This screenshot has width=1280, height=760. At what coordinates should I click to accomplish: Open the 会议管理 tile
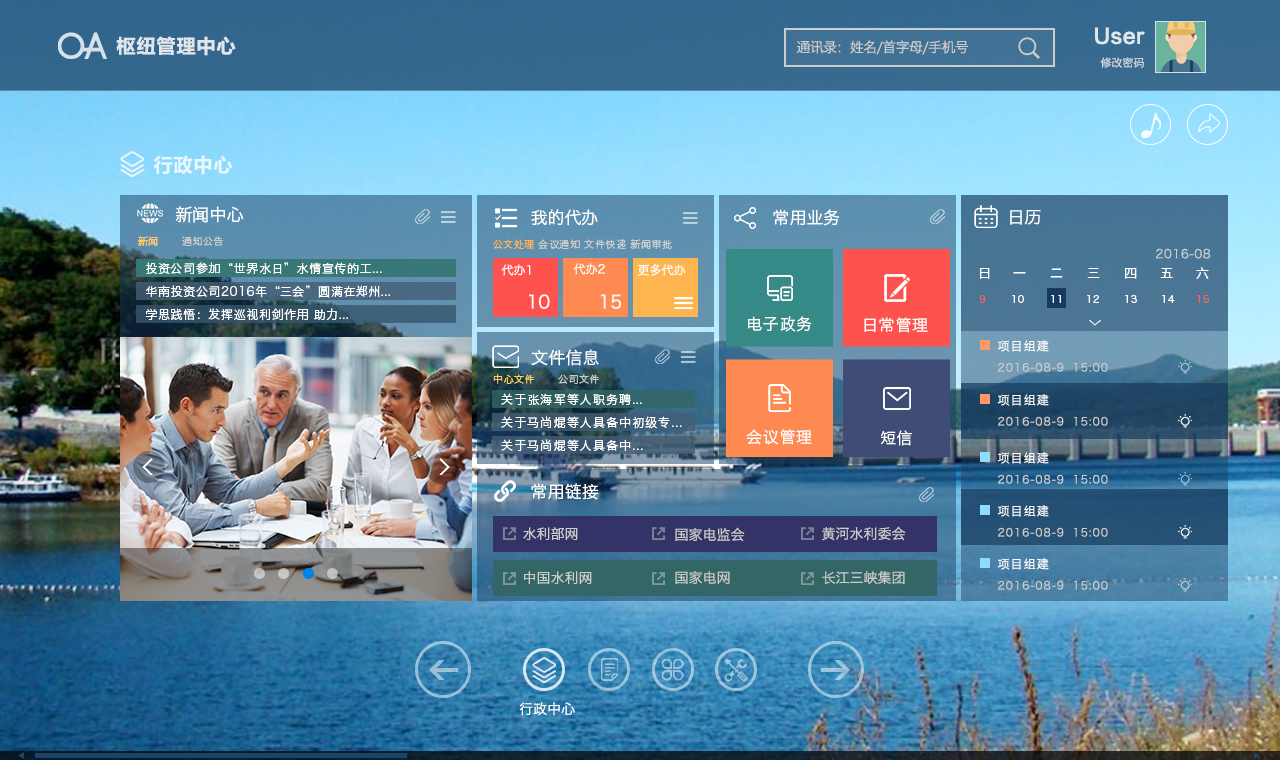tap(779, 408)
